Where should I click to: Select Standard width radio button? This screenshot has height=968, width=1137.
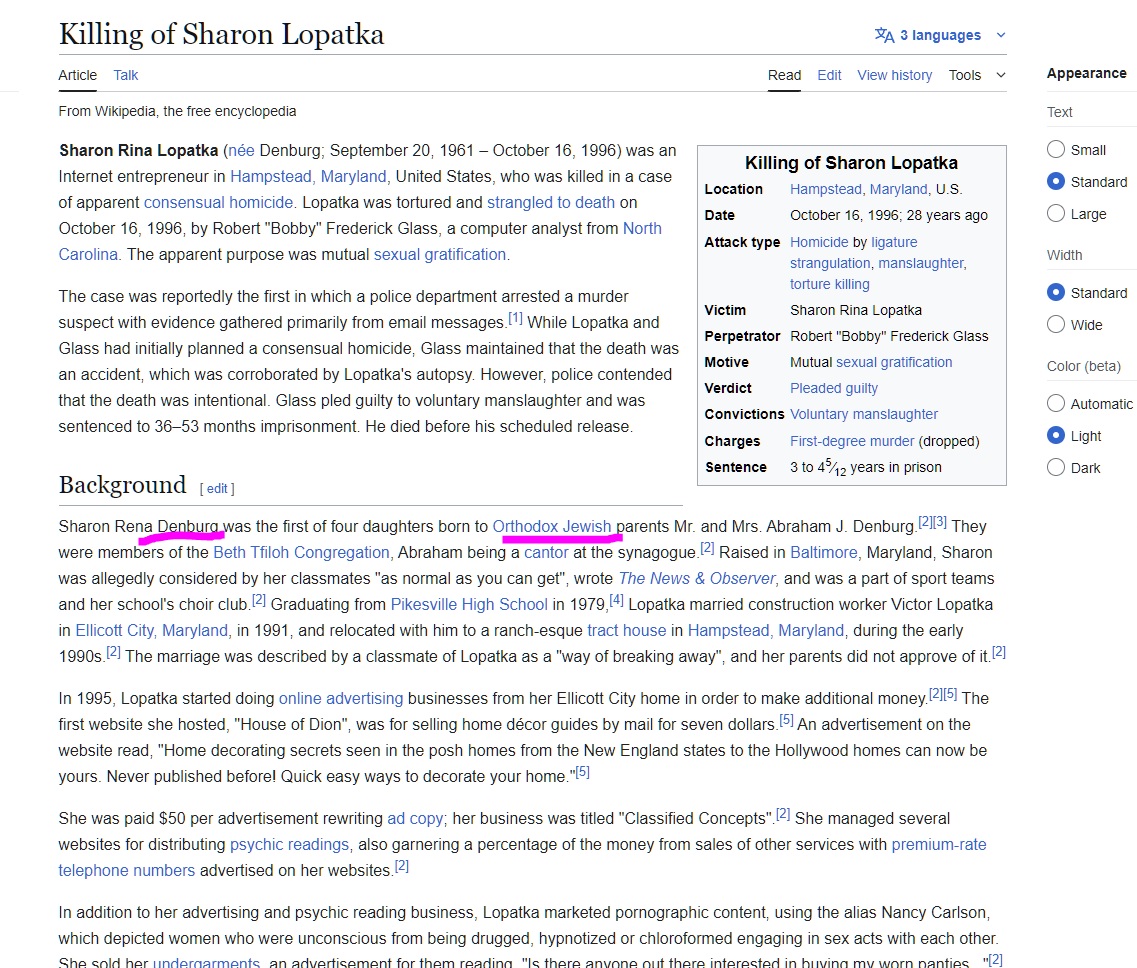pyautogui.click(x=1056, y=292)
